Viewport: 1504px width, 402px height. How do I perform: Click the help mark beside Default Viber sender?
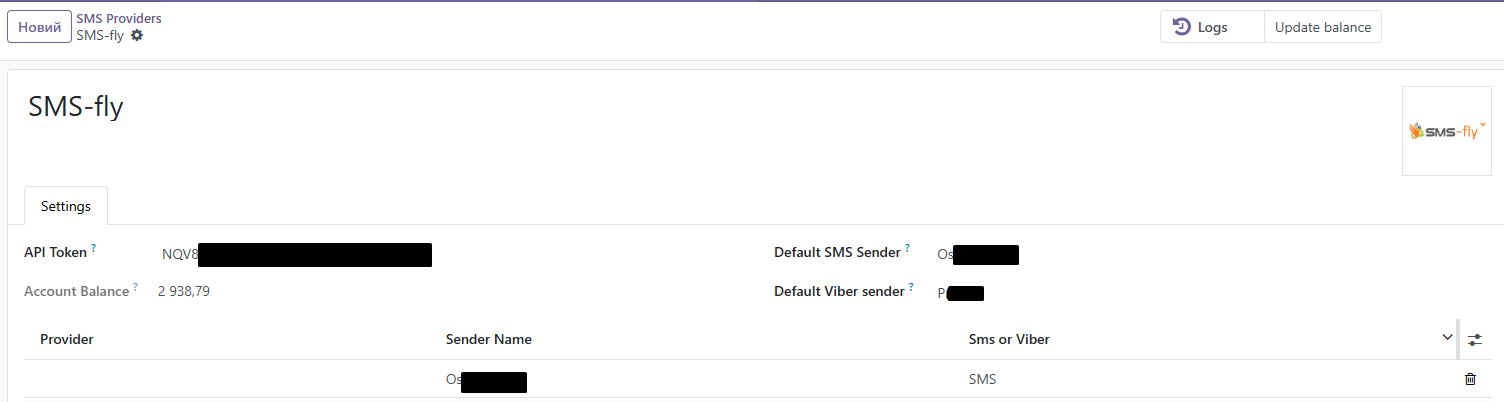click(912, 288)
